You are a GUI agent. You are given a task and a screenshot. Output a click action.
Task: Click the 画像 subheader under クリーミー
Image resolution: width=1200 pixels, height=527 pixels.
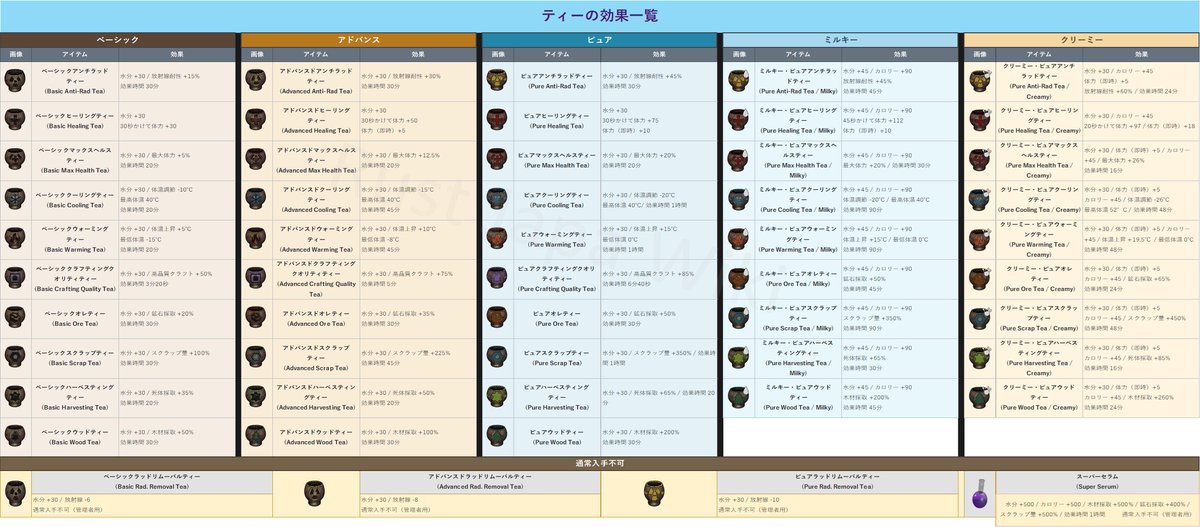[x=978, y=54]
